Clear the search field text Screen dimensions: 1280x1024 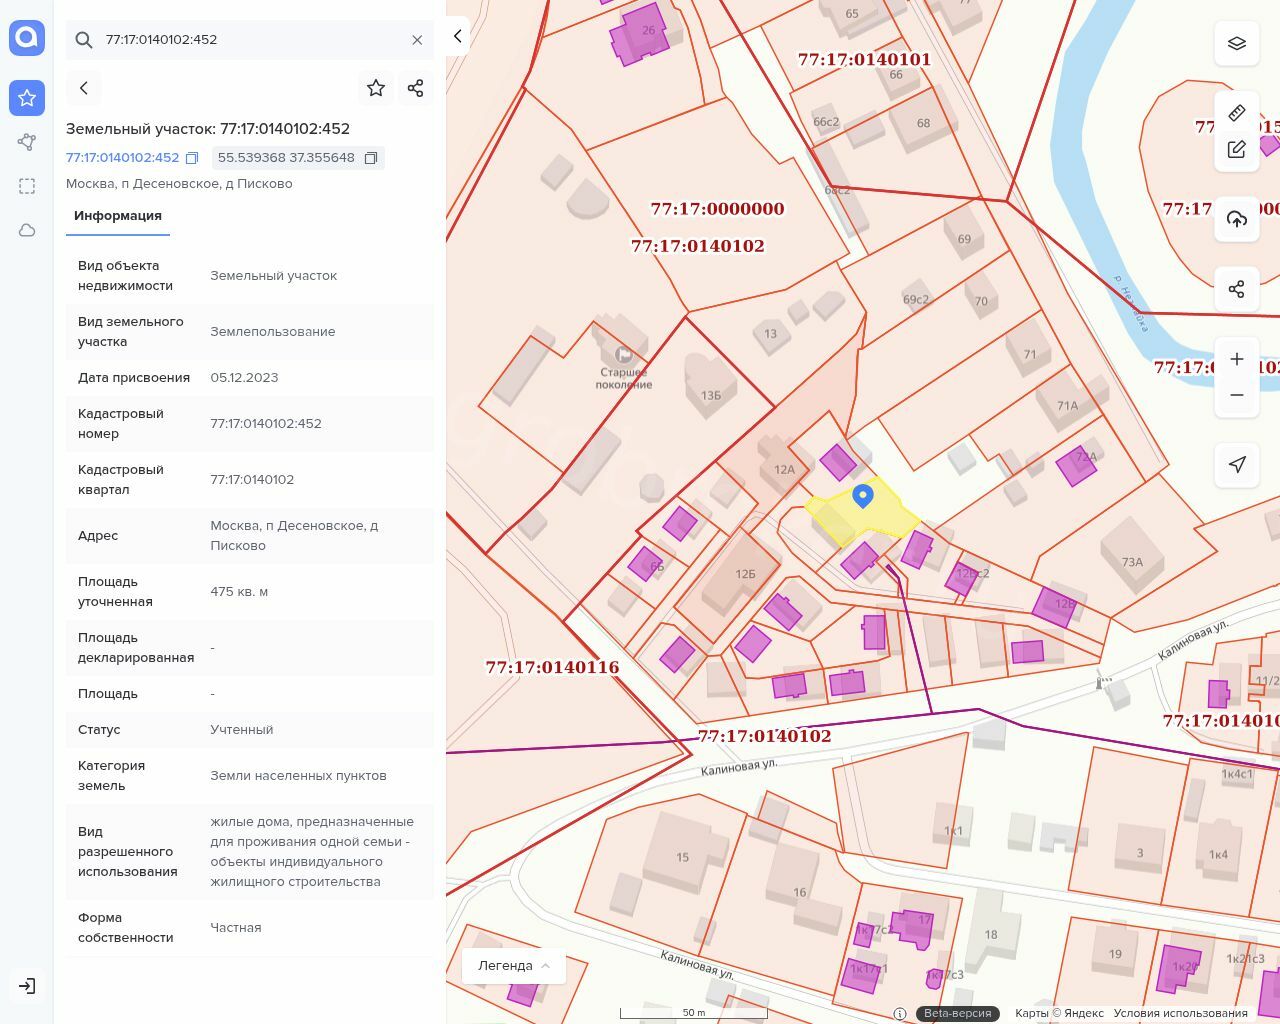pyautogui.click(x=417, y=40)
